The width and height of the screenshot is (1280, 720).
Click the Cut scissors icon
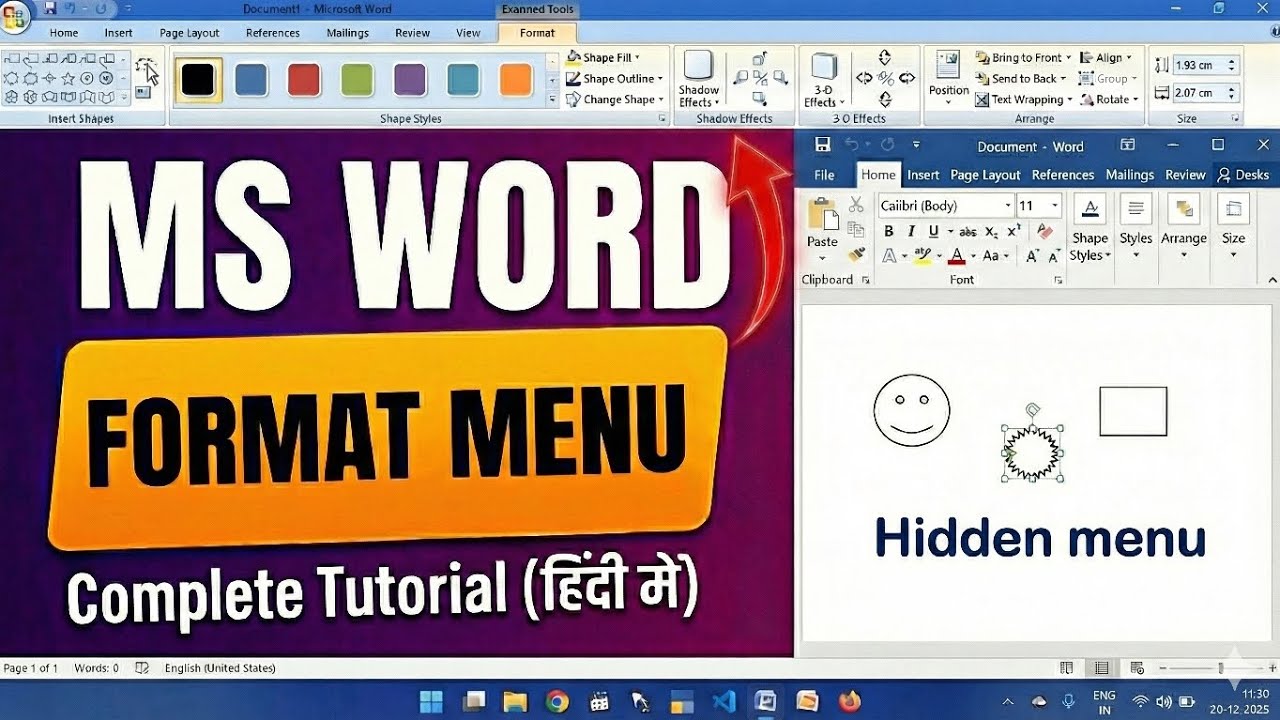click(x=856, y=204)
